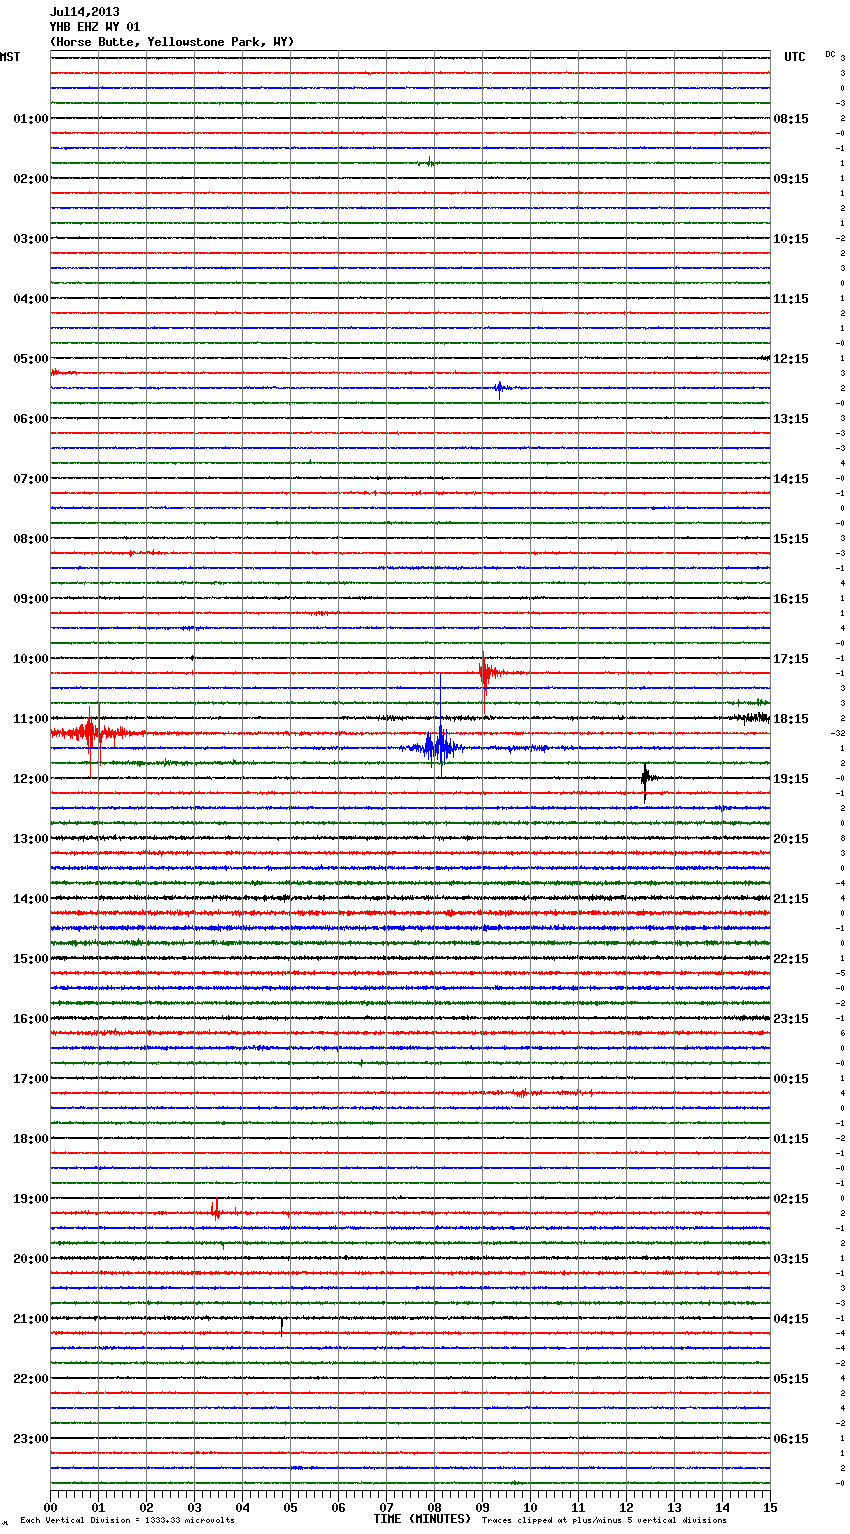This screenshot has width=850, height=1534.
Task: Click the "12:15" UTC label
Action: [791, 359]
